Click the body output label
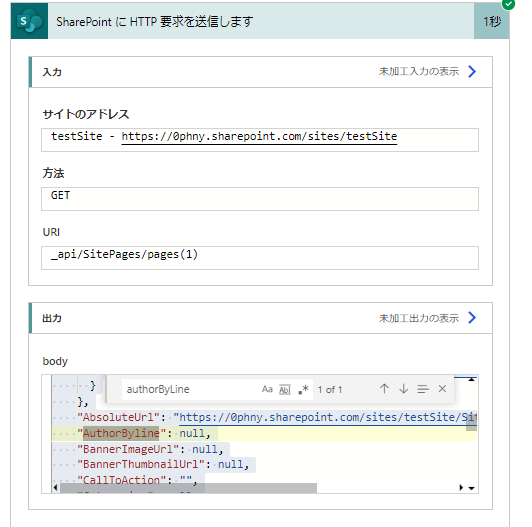The height and width of the screenshot is (527, 532). point(55,361)
